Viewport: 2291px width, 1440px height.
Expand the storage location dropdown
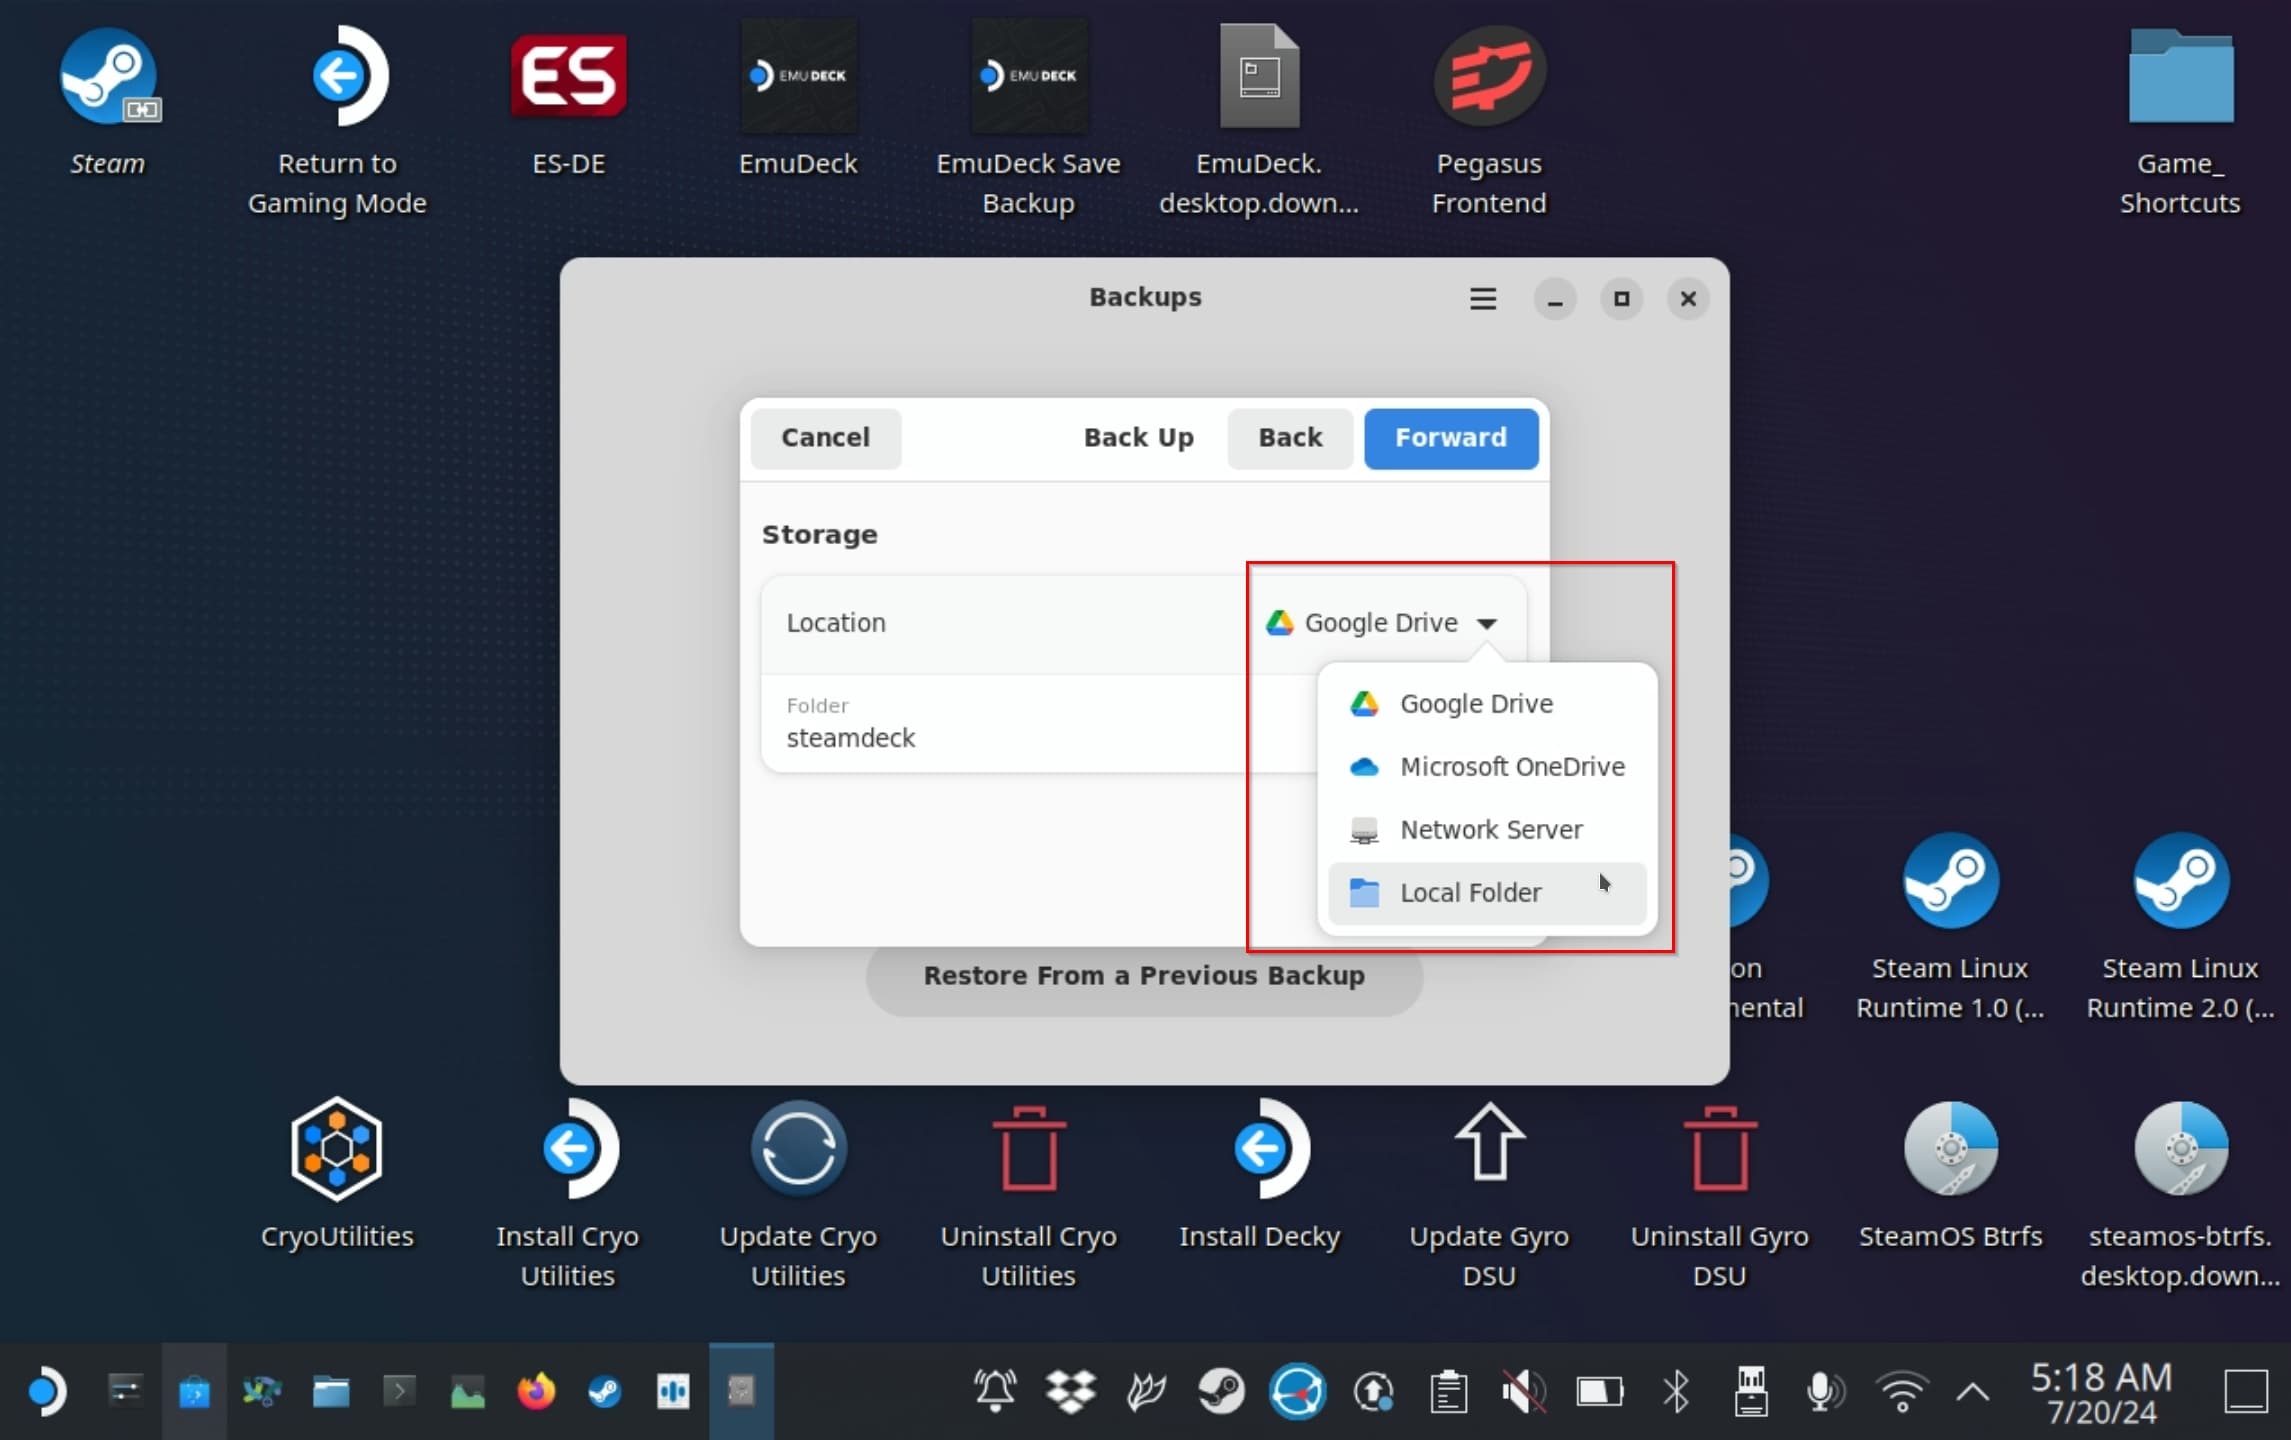coord(1382,622)
